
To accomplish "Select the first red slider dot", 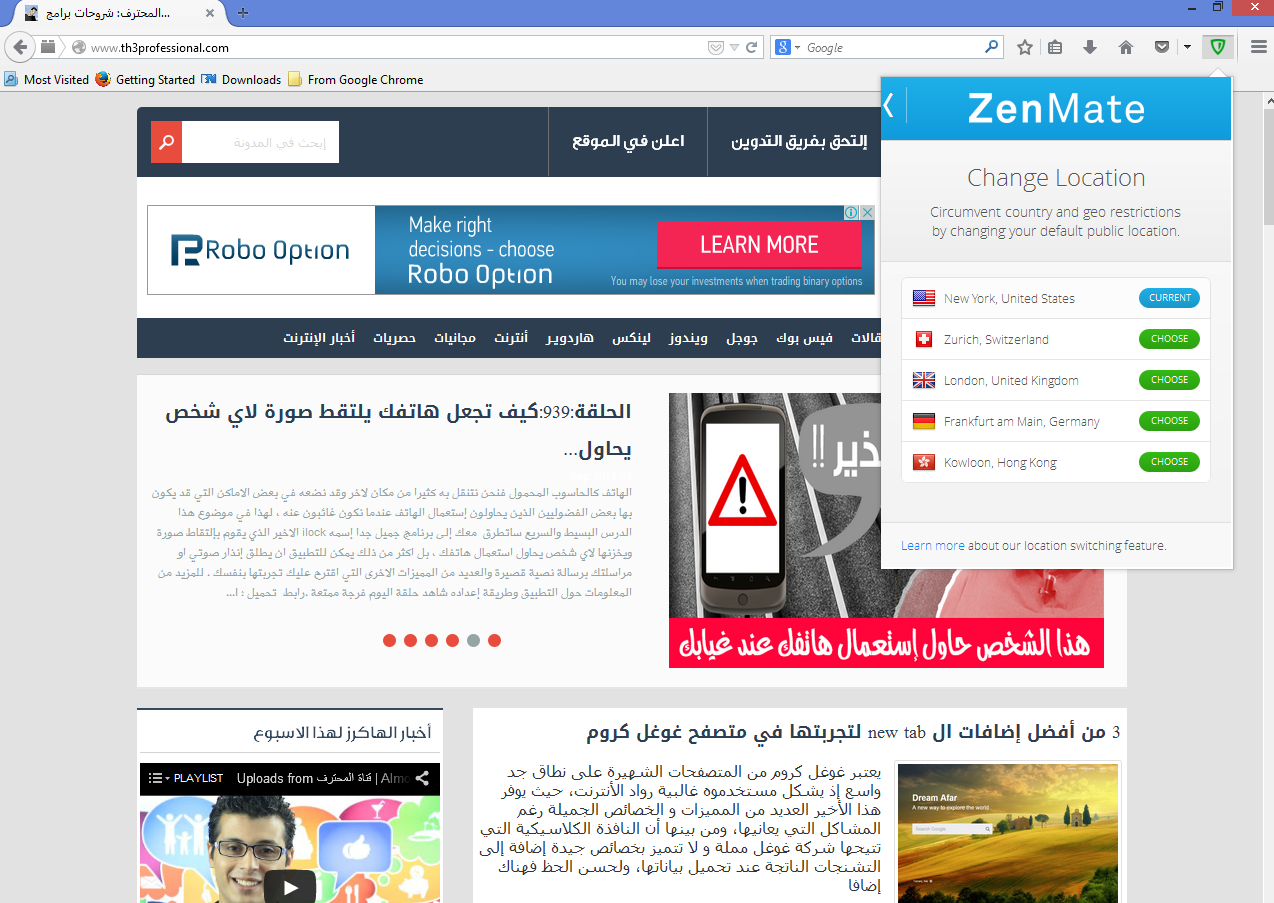I will point(390,640).
